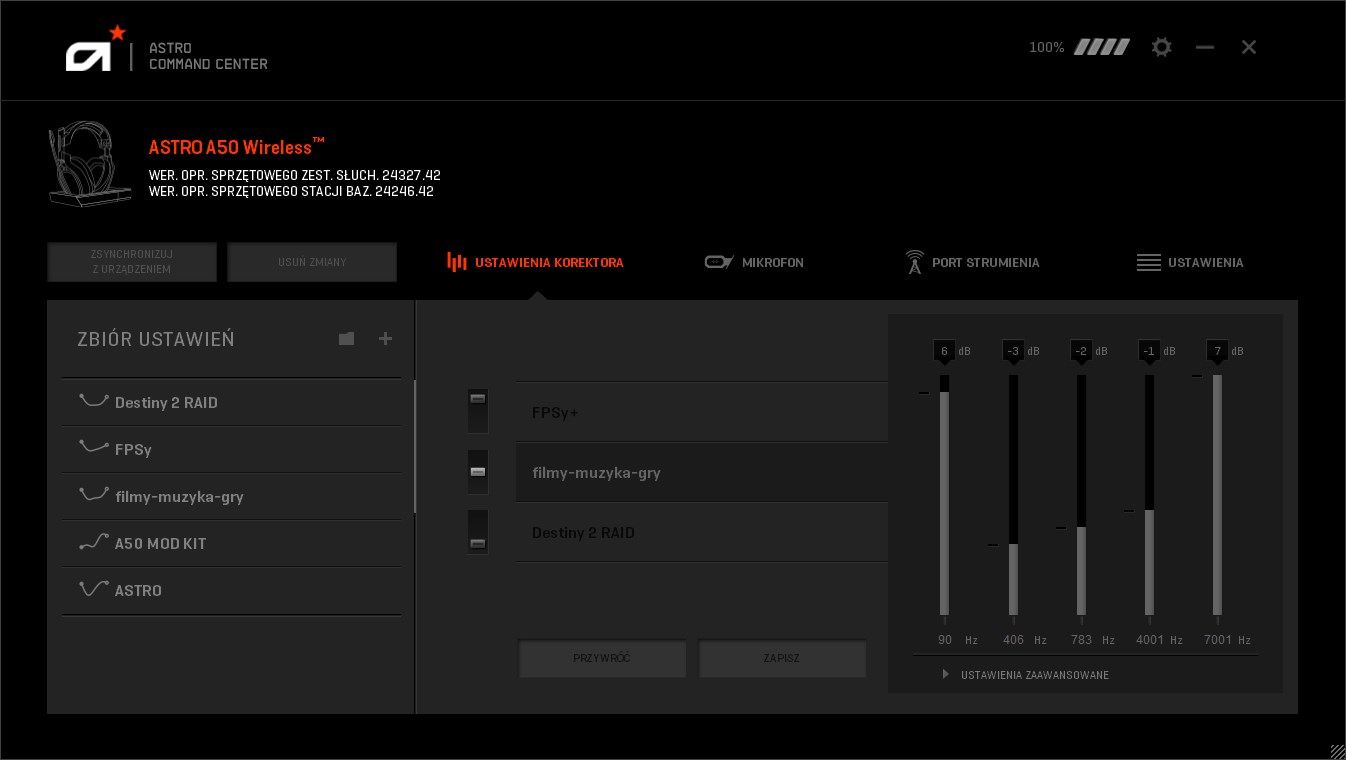The height and width of the screenshot is (760, 1346).
Task: Toggle the switch next to Destiny 2 RAID slot
Action: (x=478, y=531)
